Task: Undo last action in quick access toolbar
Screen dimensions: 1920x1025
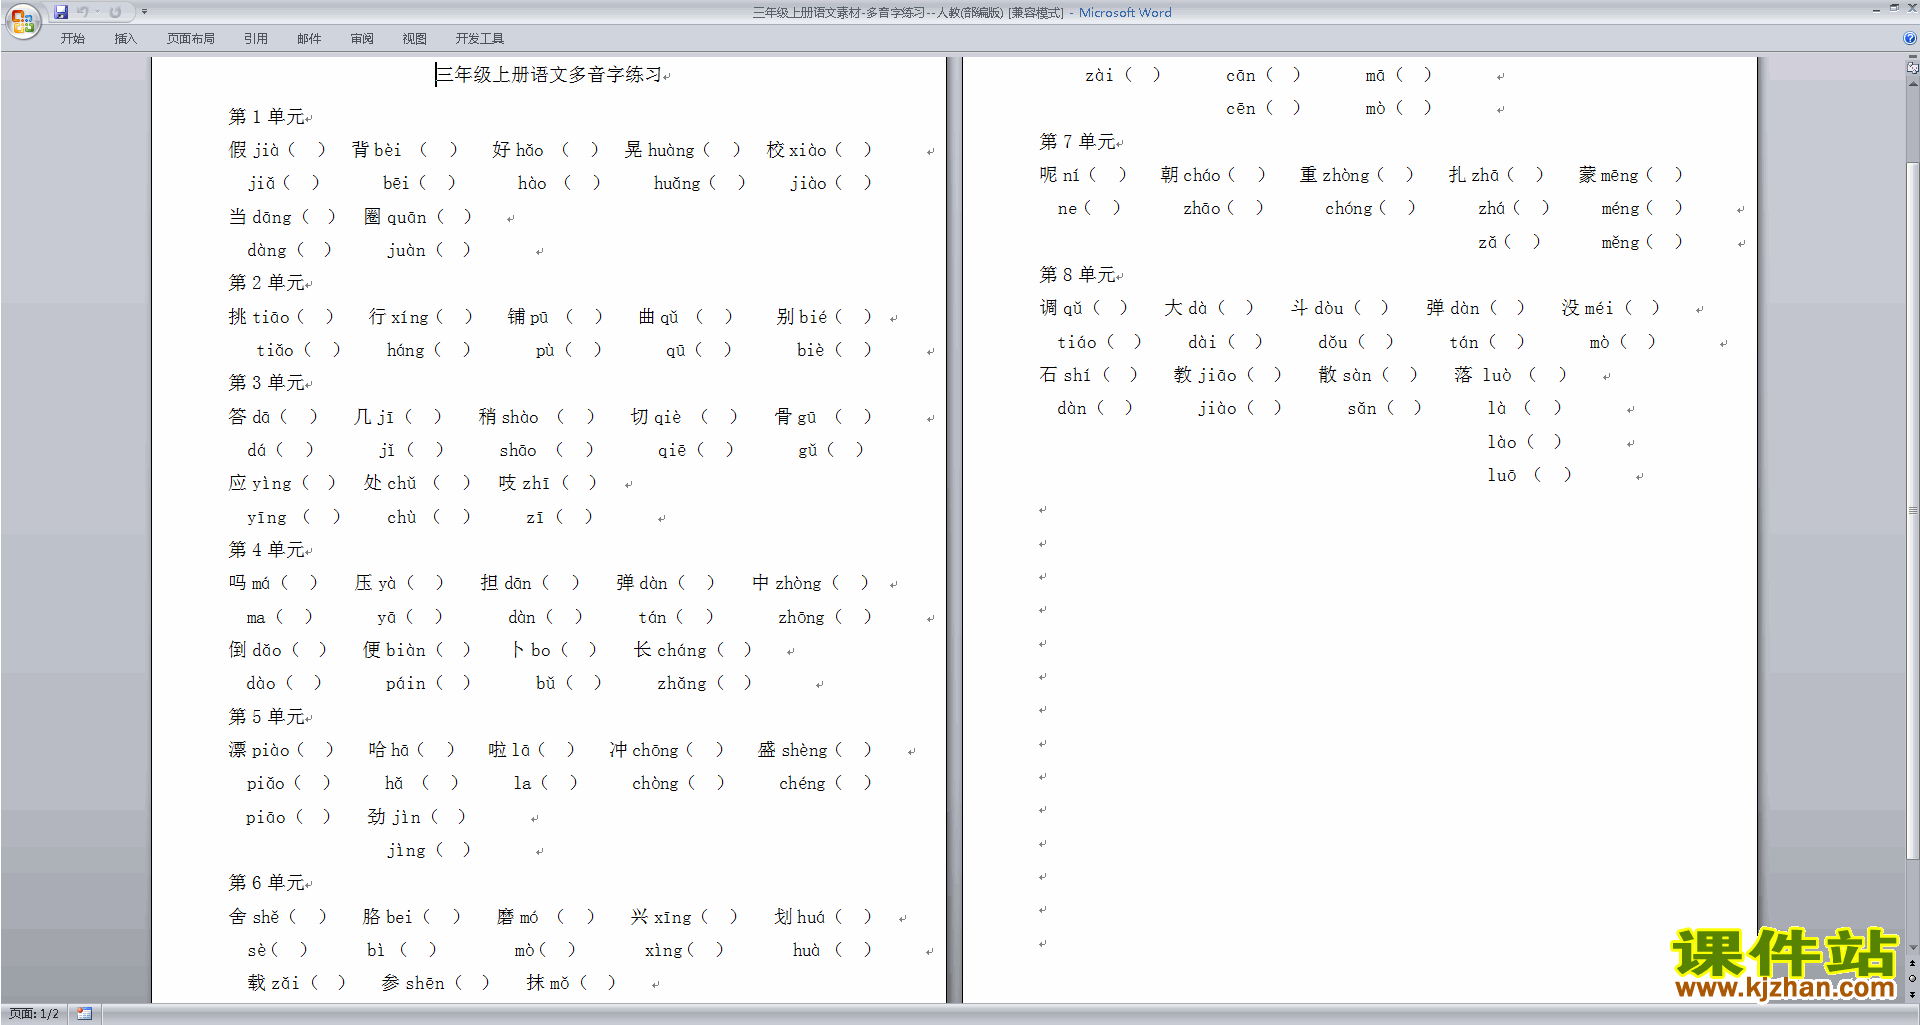Action: 83,12
